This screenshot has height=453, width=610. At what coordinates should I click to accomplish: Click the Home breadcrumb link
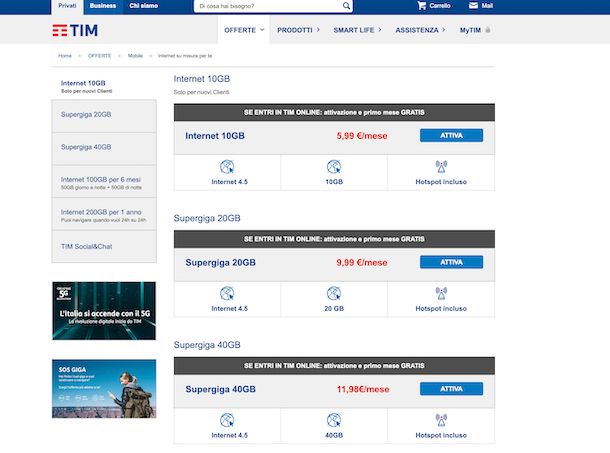(x=64, y=56)
